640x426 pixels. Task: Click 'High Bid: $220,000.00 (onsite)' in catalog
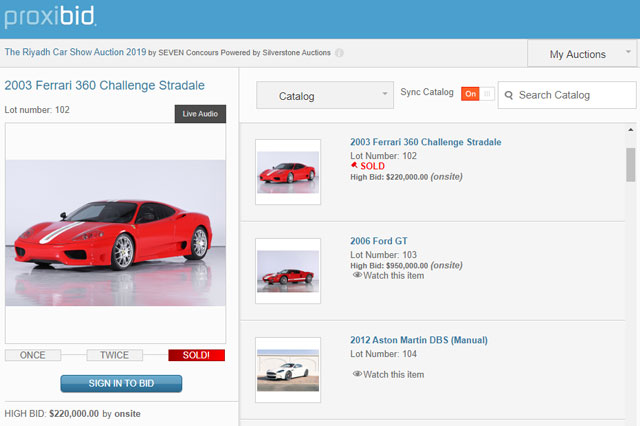point(407,177)
